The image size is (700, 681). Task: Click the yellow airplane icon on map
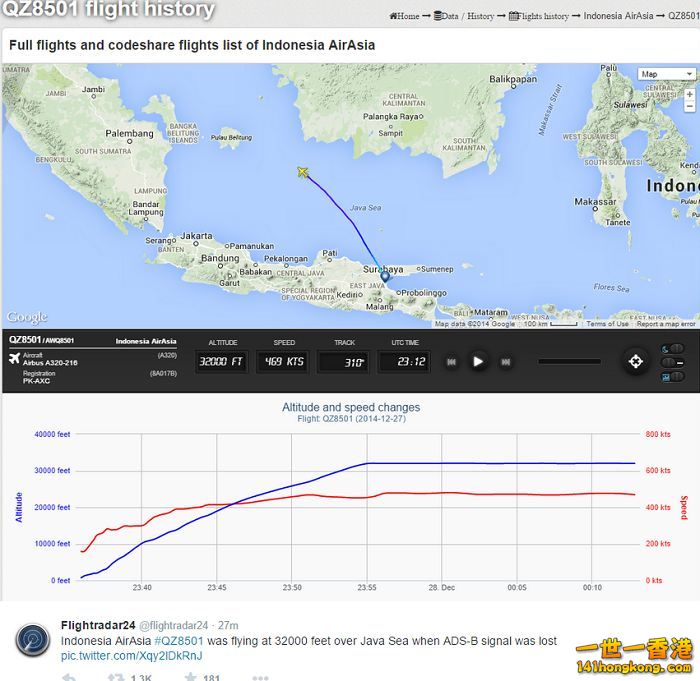(x=302, y=172)
